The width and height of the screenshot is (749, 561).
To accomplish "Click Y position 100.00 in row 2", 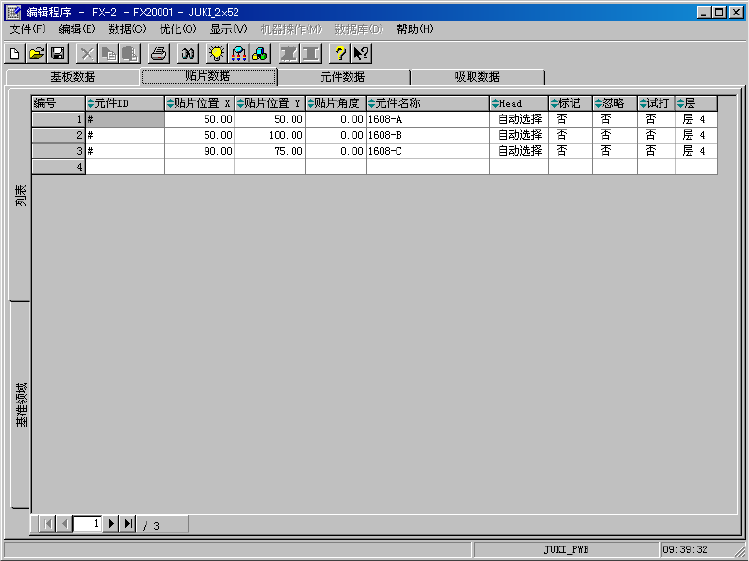I will (x=270, y=135).
